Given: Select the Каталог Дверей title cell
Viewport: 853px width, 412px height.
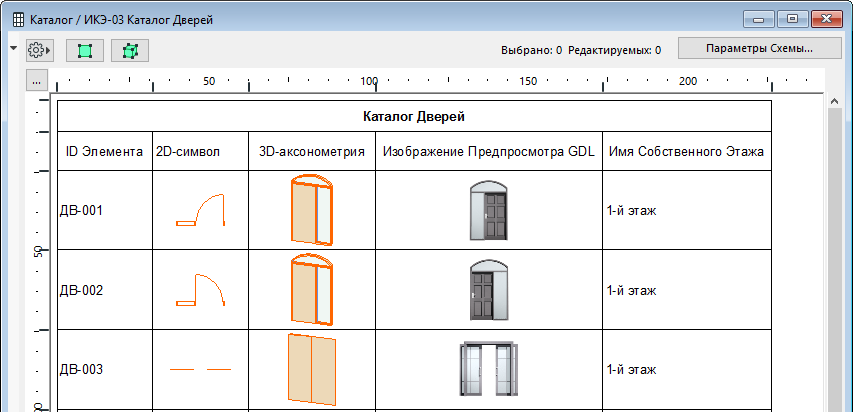Looking at the screenshot, I should (414, 116).
